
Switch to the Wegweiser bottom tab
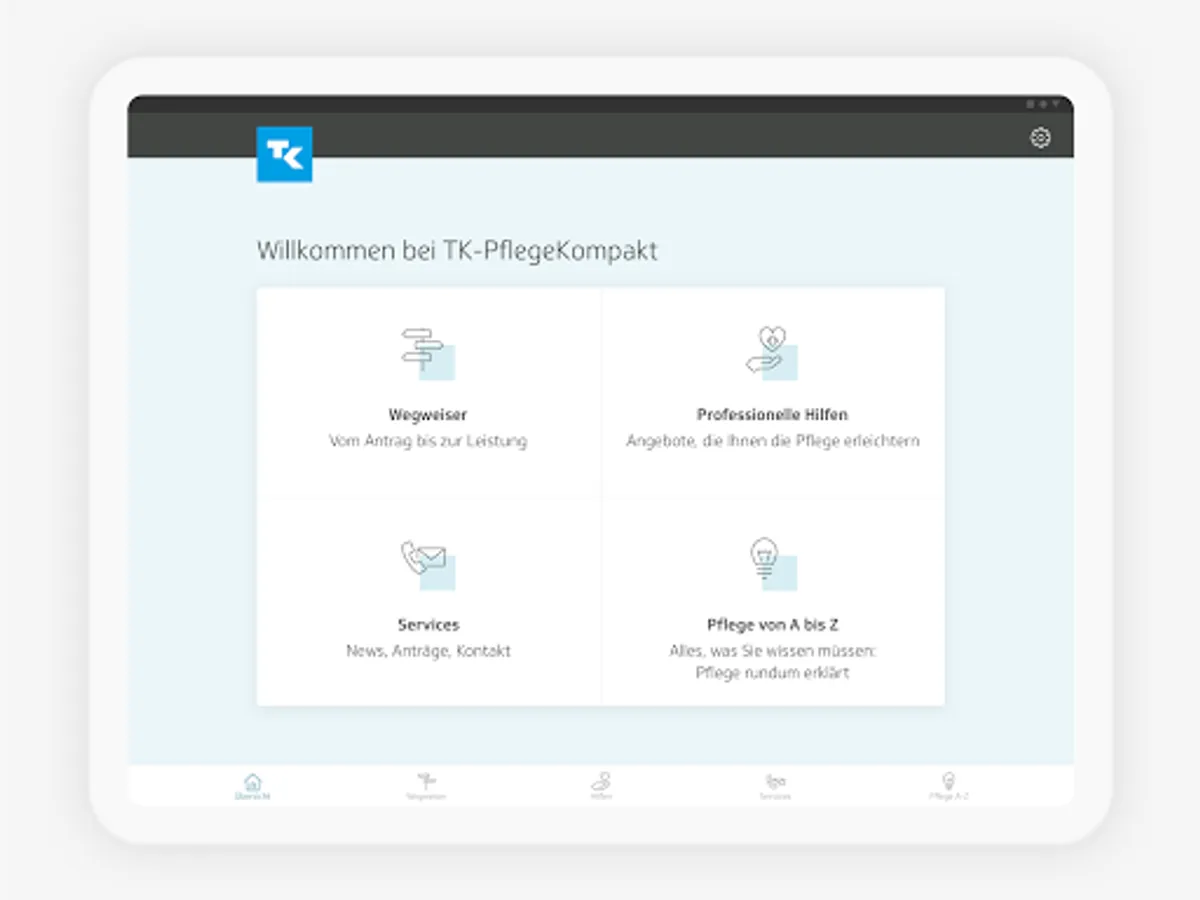click(426, 786)
